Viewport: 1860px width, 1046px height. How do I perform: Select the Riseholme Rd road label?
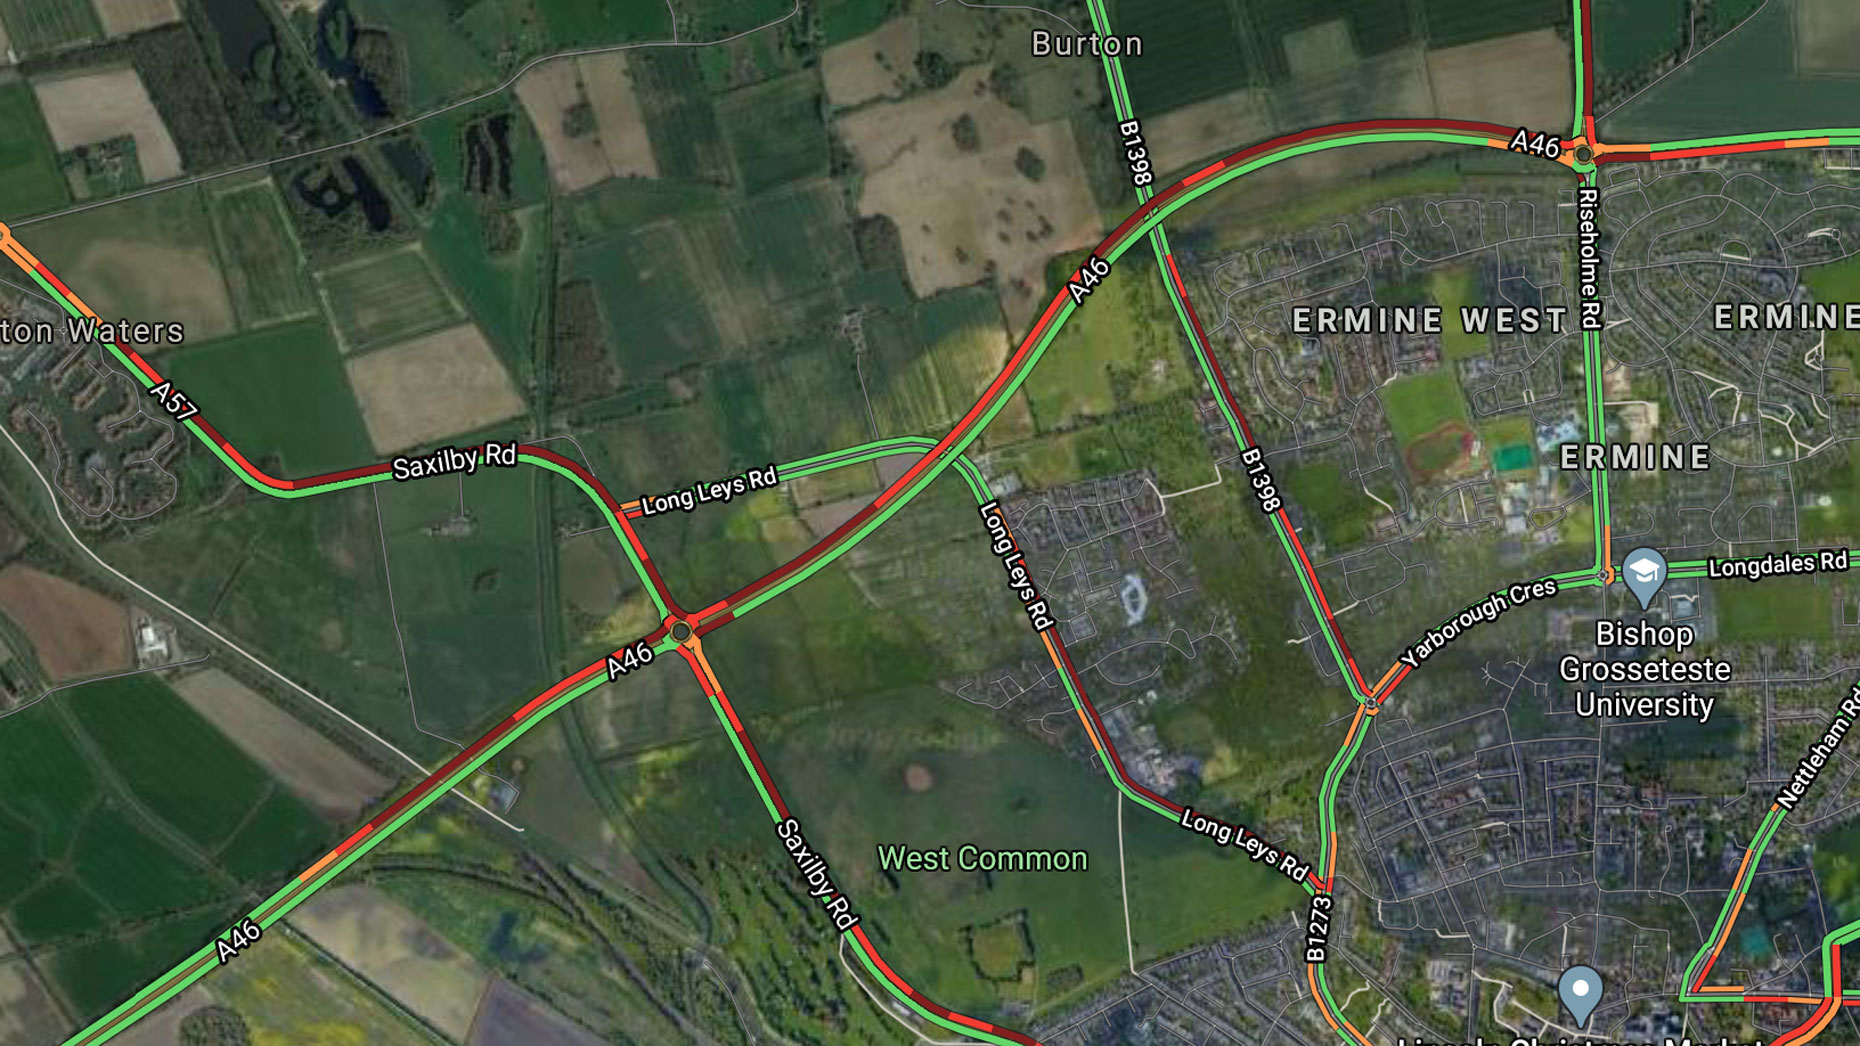click(1589, 258)
